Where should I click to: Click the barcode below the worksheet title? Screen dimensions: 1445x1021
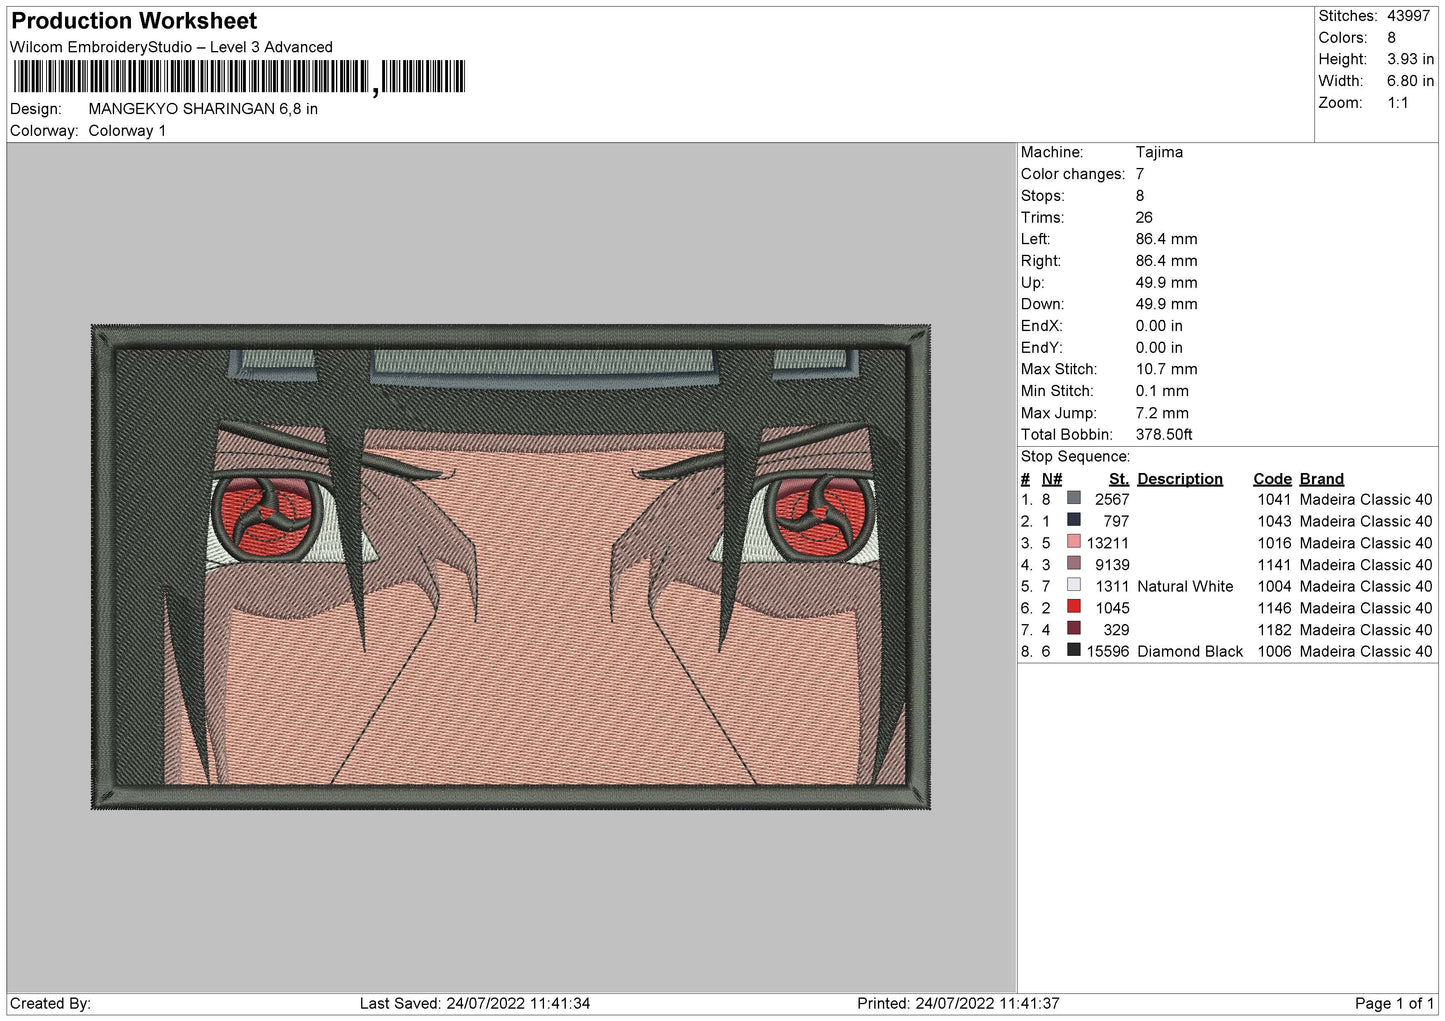coord(239,77)
